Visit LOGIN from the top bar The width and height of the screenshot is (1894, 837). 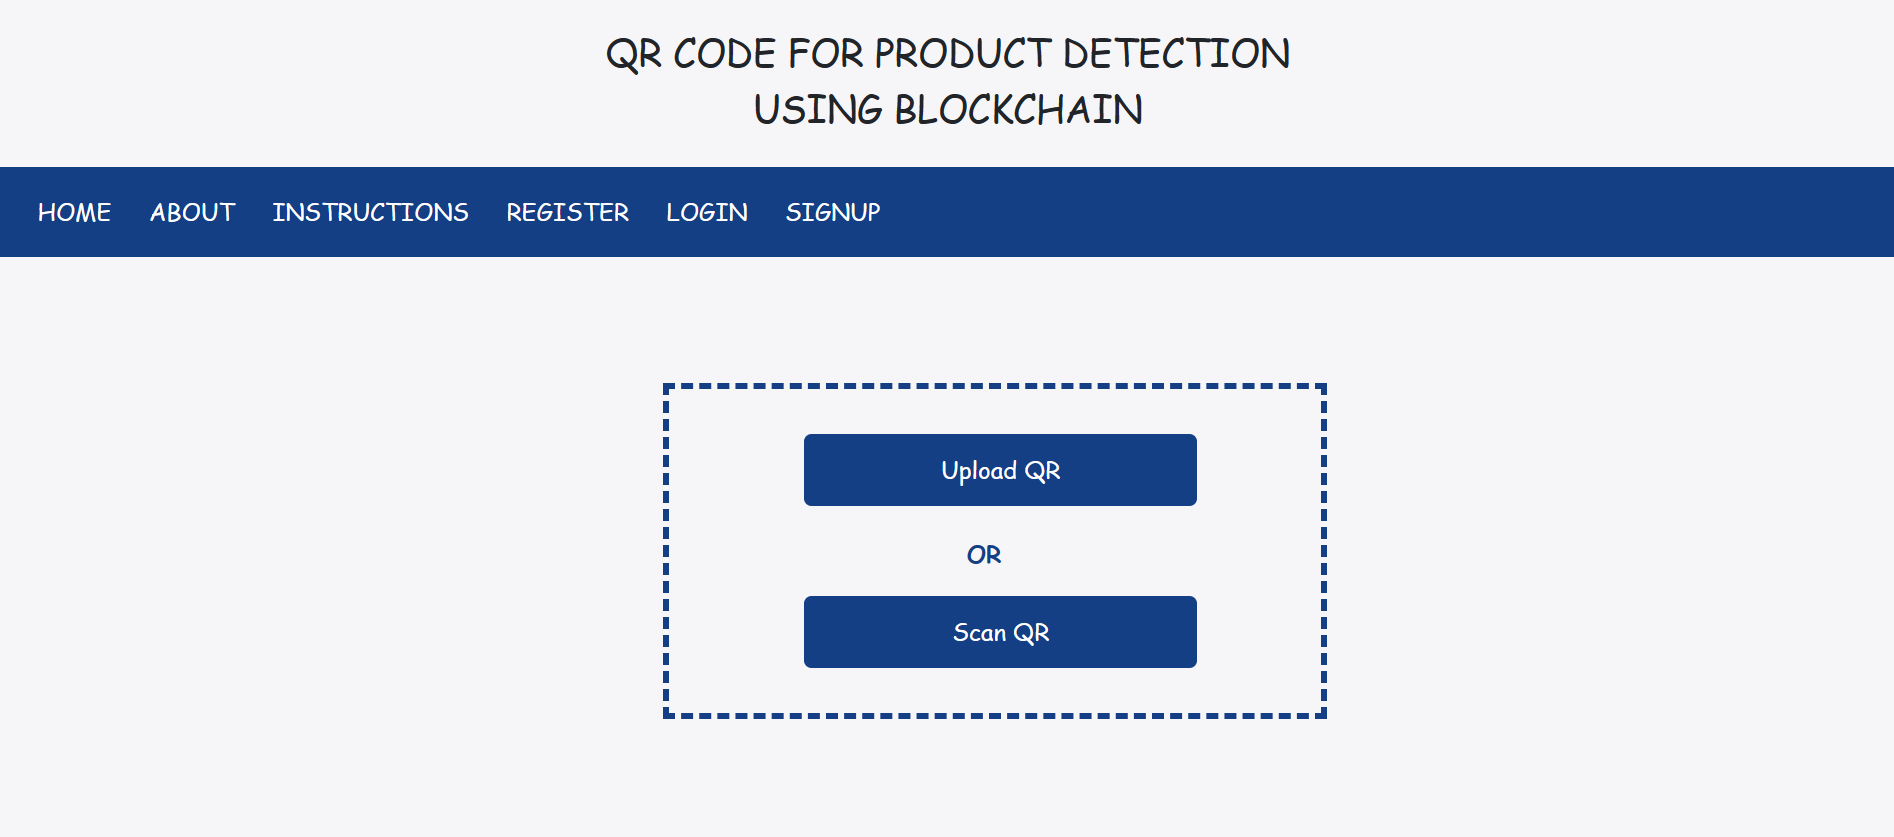tap(707, 212)
